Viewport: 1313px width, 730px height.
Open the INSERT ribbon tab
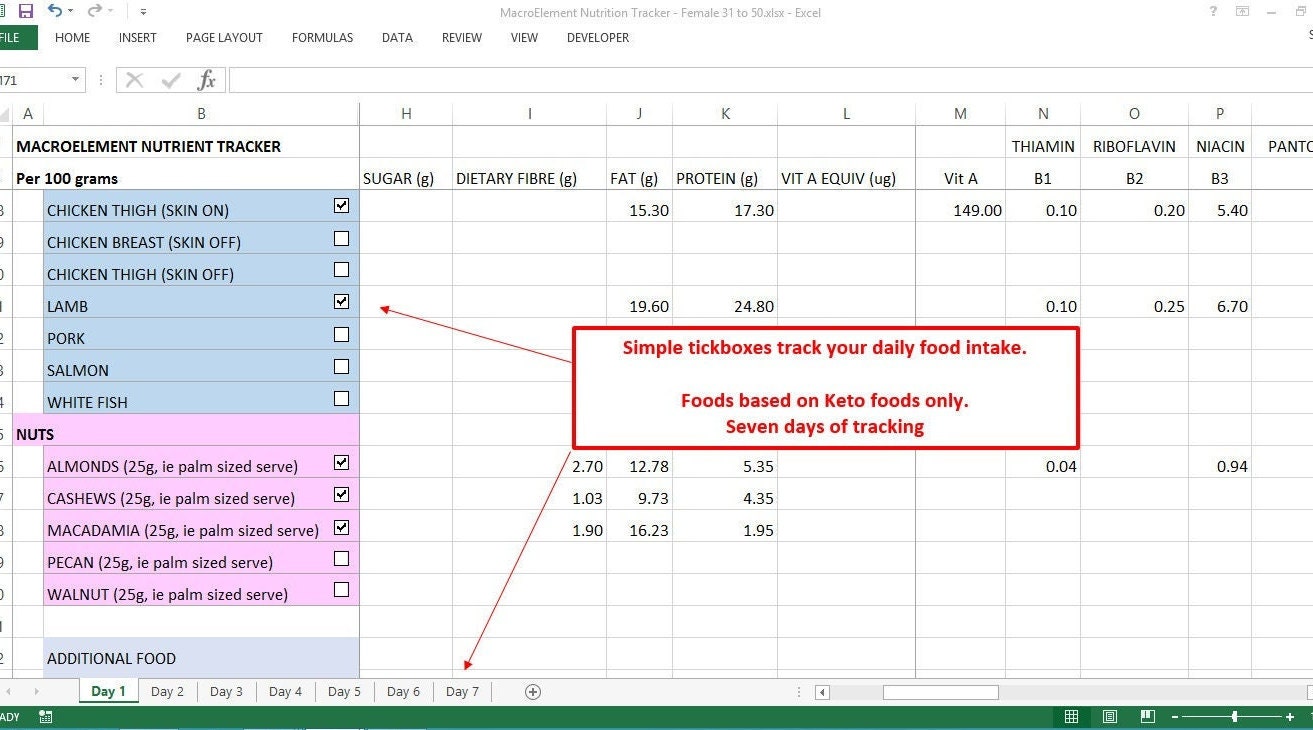click(x=137, y=38)
